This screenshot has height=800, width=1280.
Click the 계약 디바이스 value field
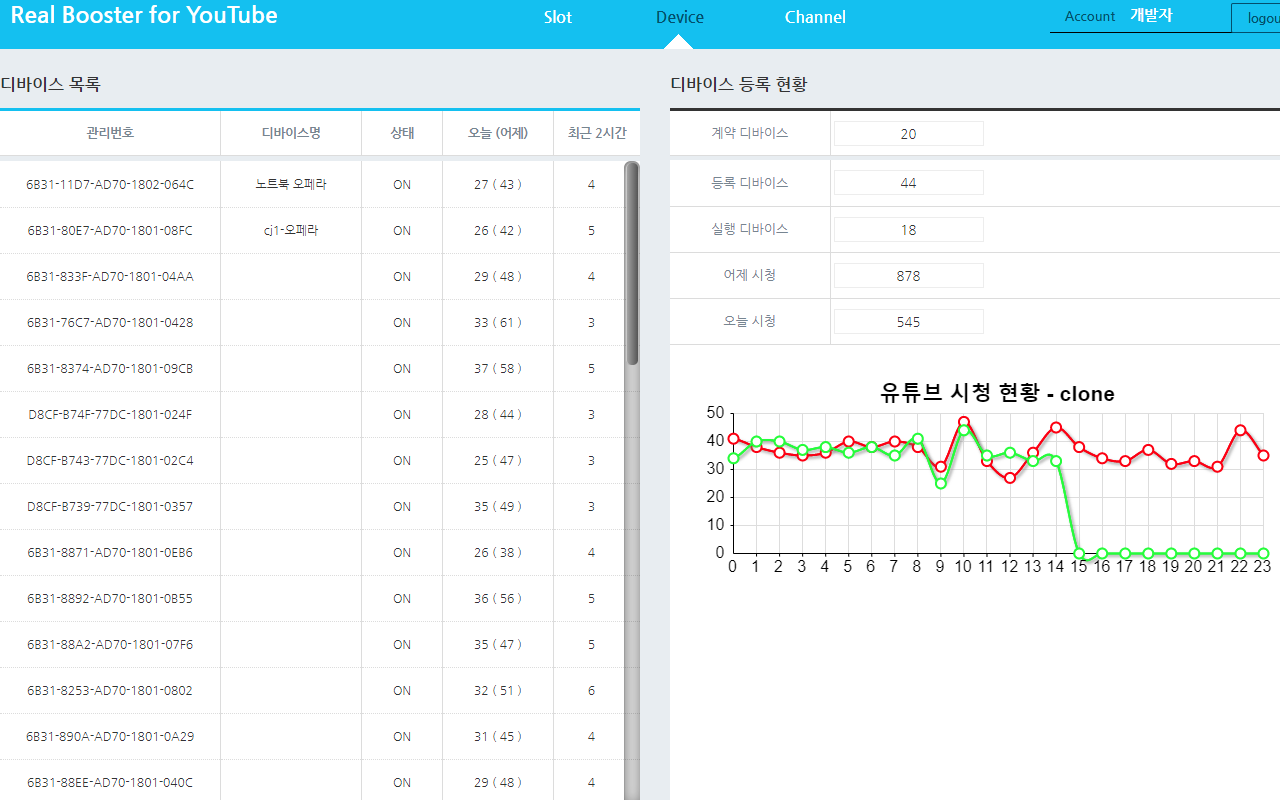(x=909, y=134)
